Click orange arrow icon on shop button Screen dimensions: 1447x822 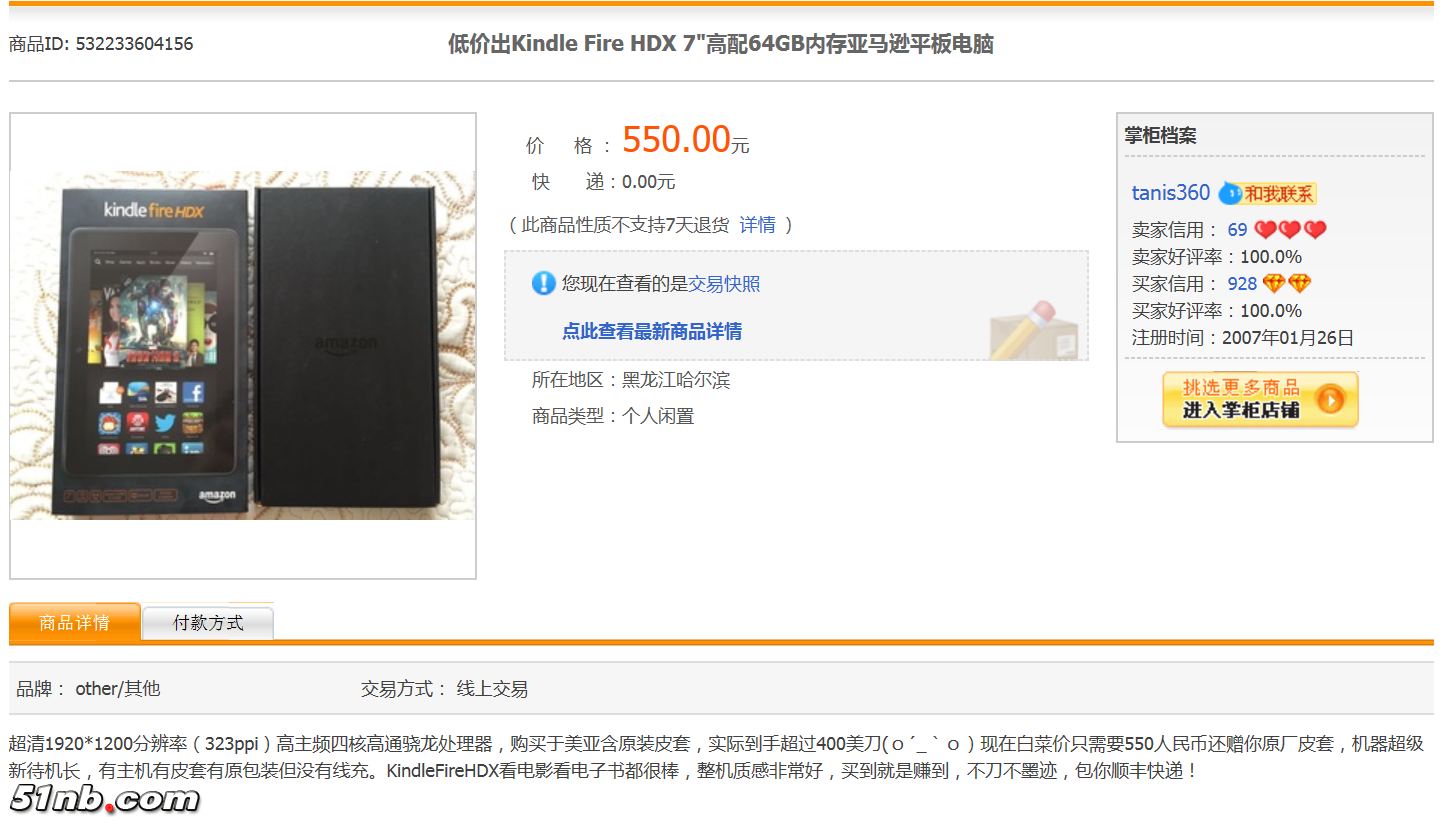[1330, 400]
